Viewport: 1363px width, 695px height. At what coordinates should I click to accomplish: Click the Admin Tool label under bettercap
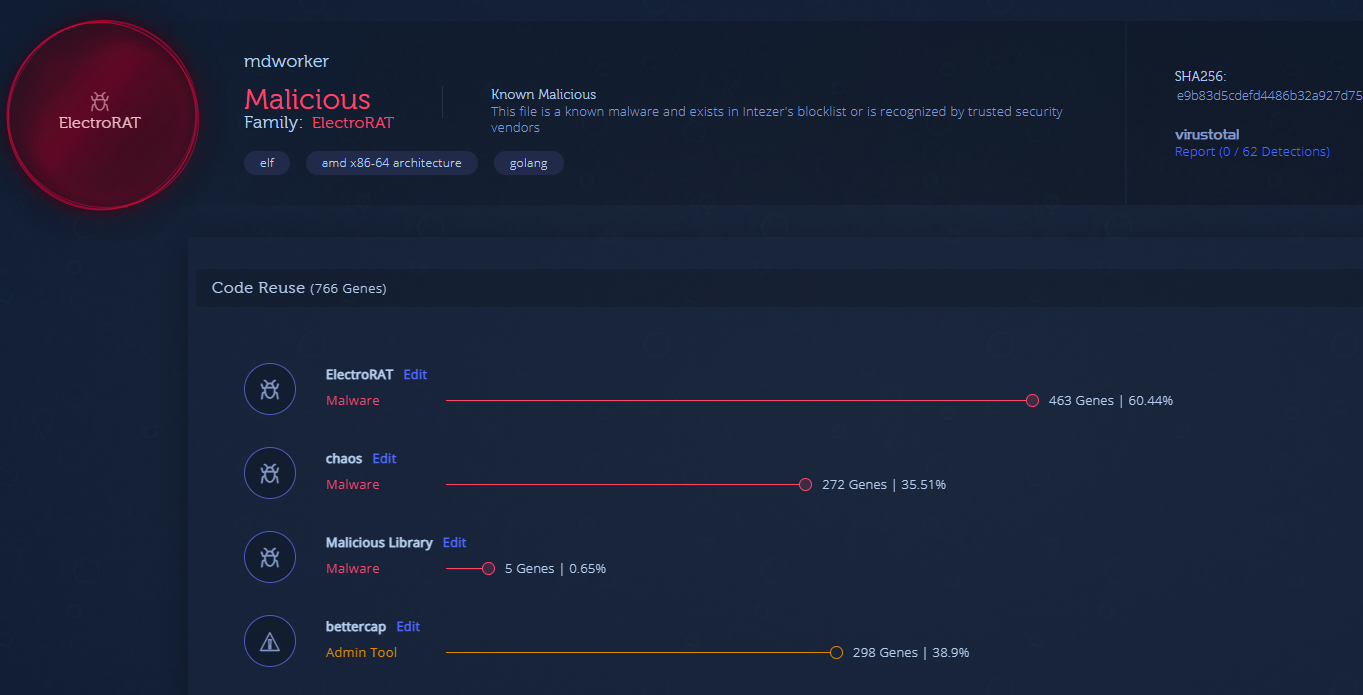pyautogui.click(x=361, y=652)
